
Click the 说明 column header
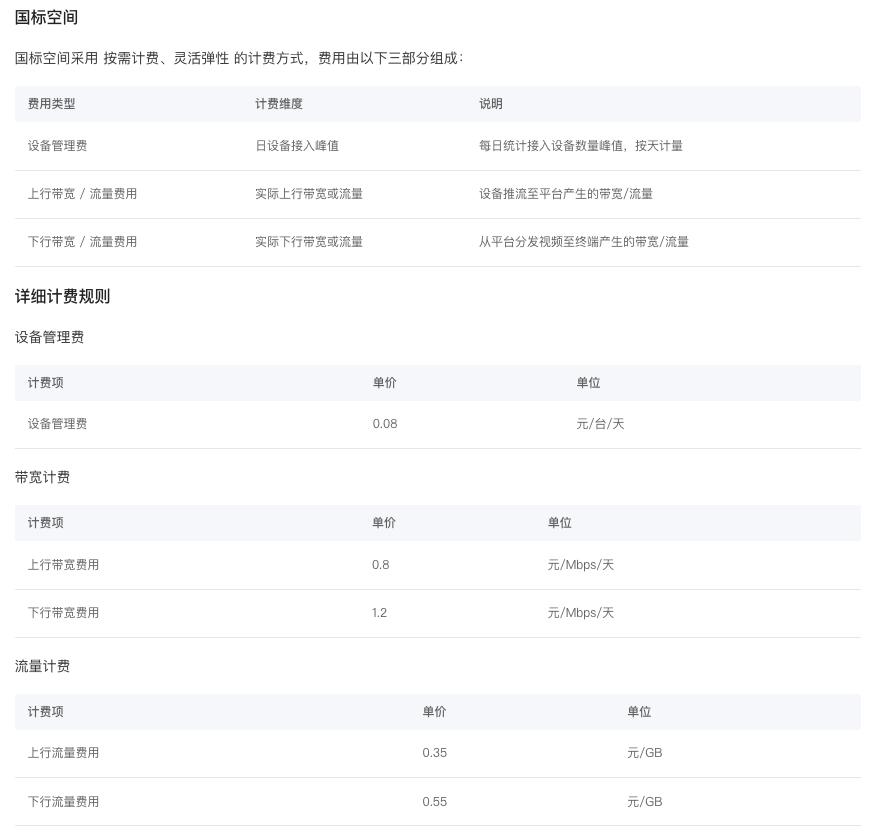tap(490, 104)
